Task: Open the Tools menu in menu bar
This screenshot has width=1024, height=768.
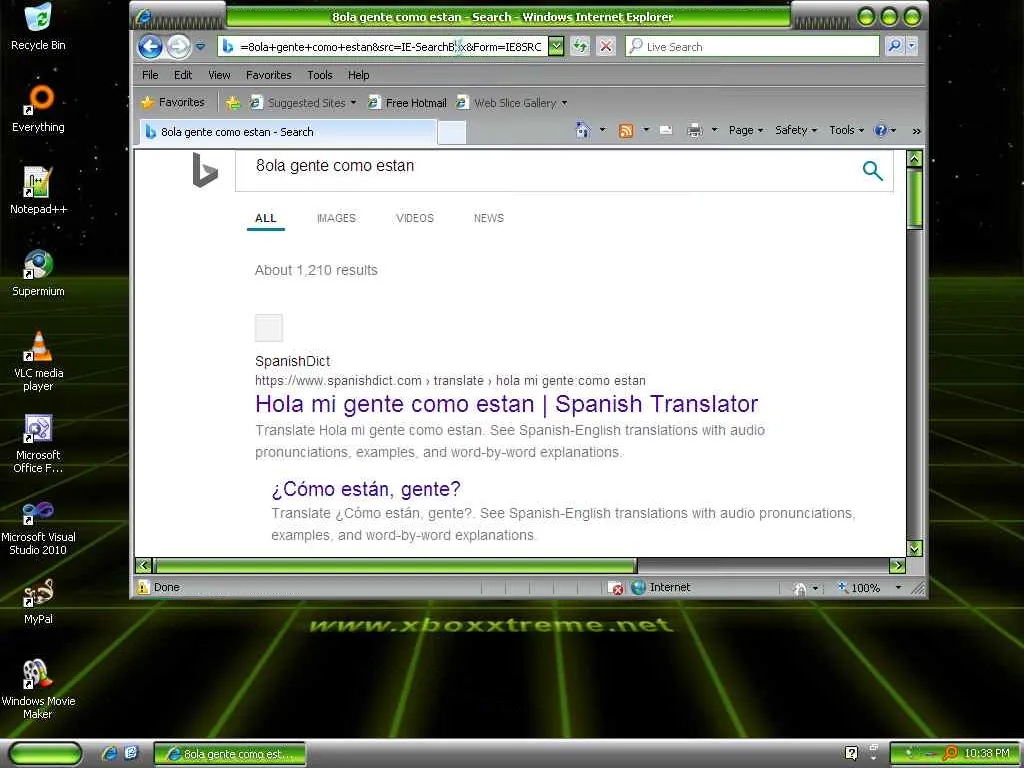Action: tap(320, 75)
